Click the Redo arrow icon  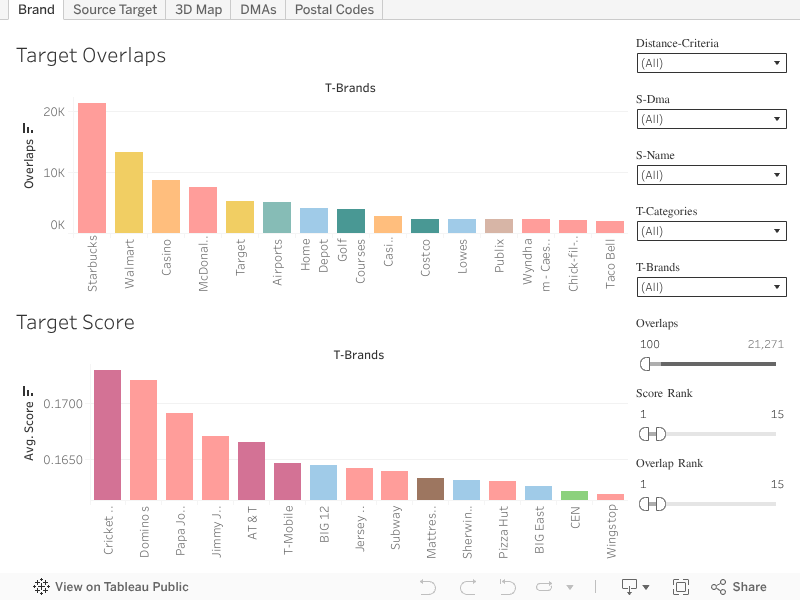tap(467, 587)
